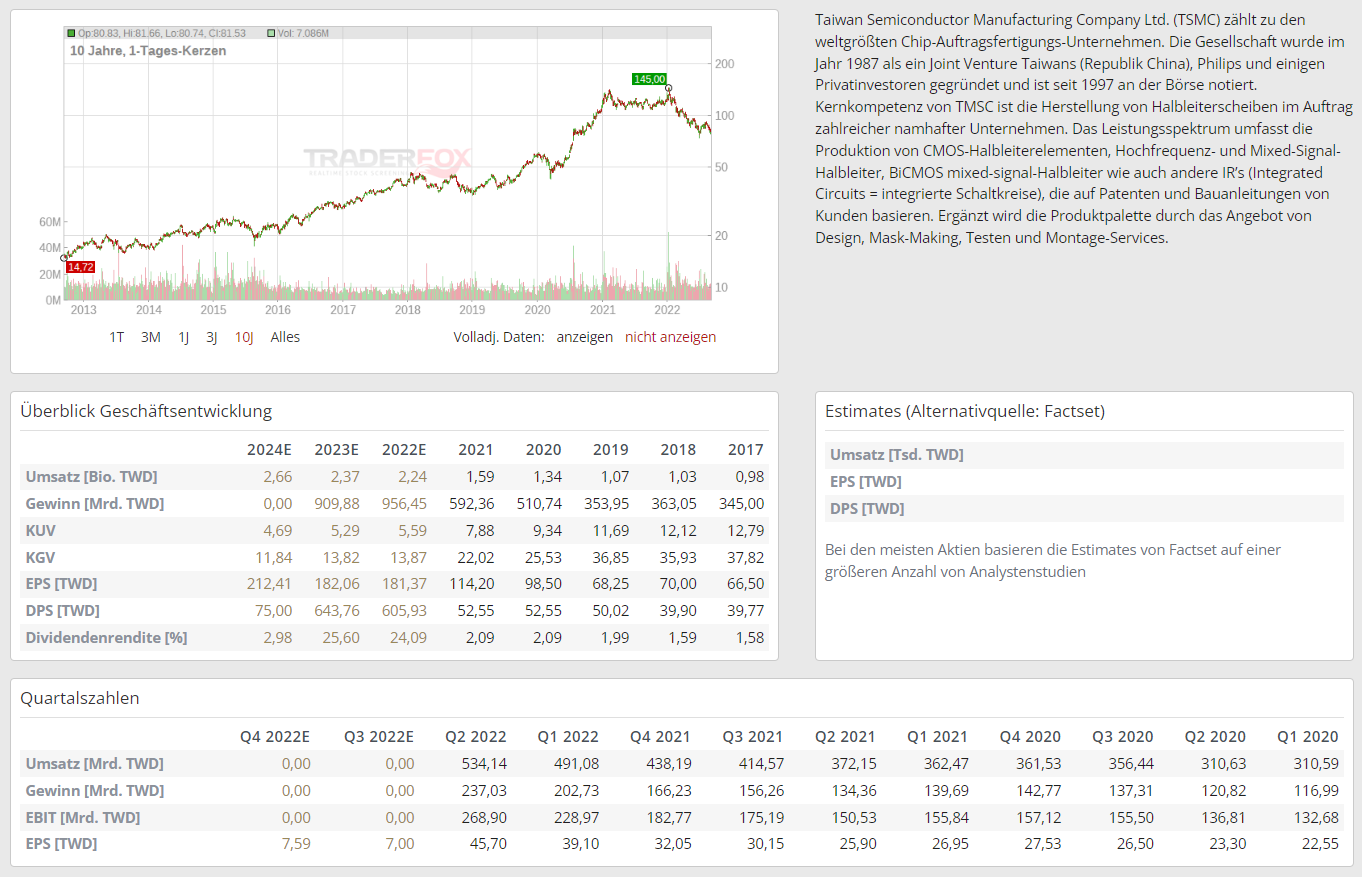Click the Q4 2020 EBIT value 157,12

(1037, 817)
